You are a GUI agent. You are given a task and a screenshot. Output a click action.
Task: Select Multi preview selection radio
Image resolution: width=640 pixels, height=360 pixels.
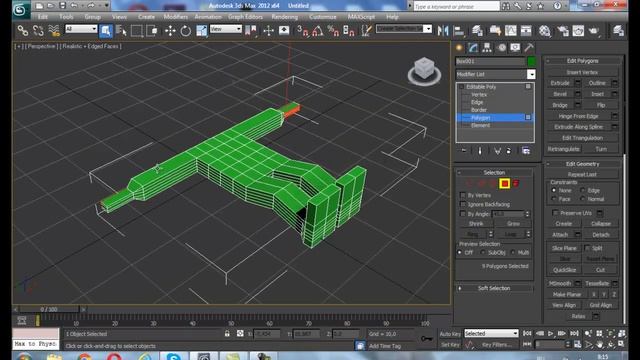513,253
